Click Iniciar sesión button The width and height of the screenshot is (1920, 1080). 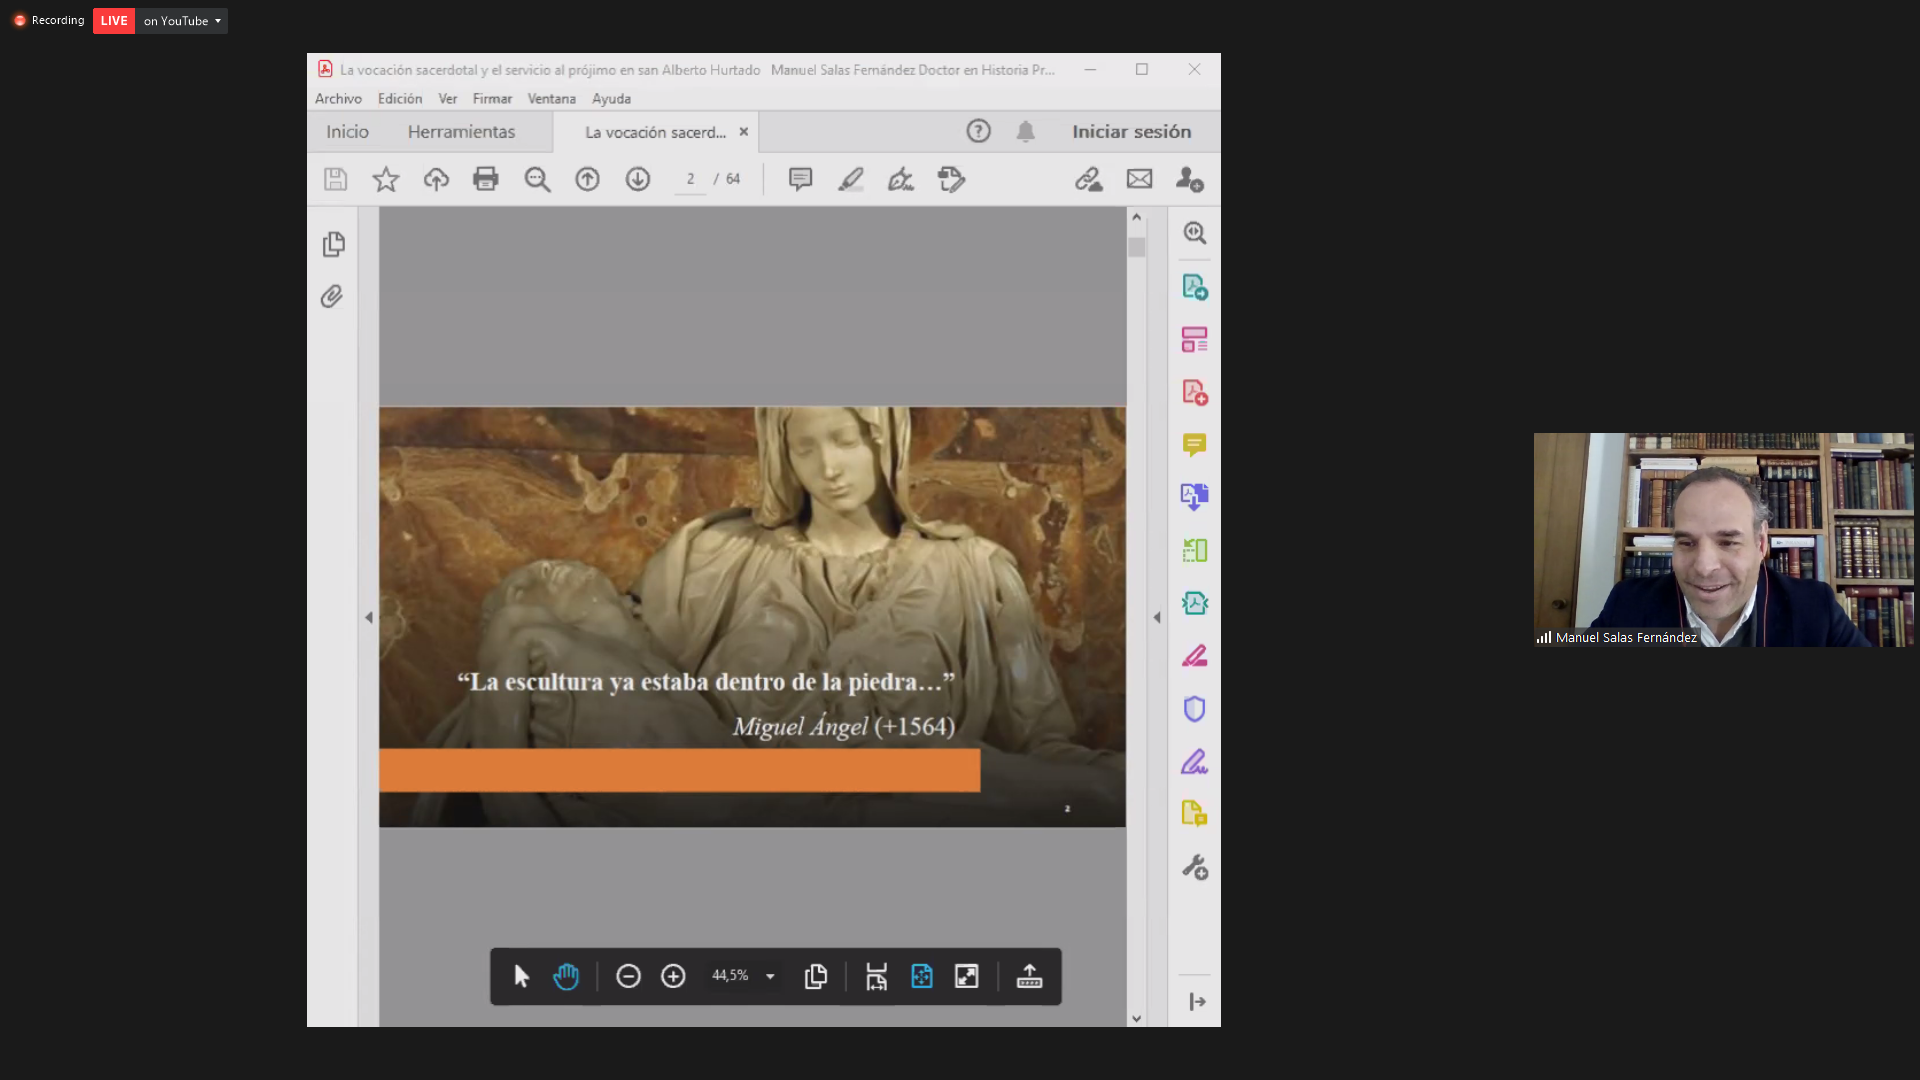(1132, 132)
